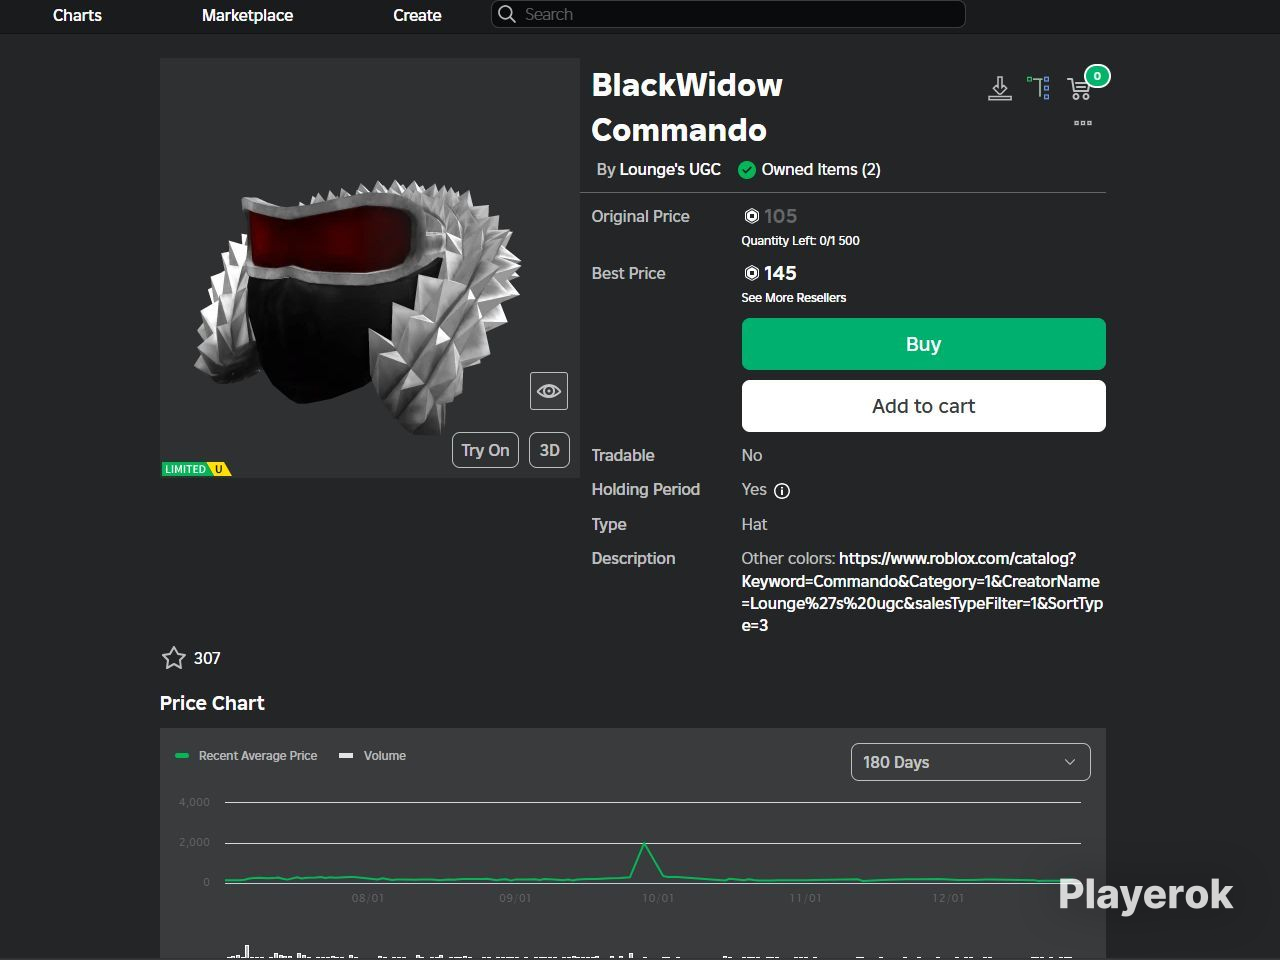Click the cart item count badge
The height and width of the screenshot is (960, 1280).
(x=1097, y=76)
